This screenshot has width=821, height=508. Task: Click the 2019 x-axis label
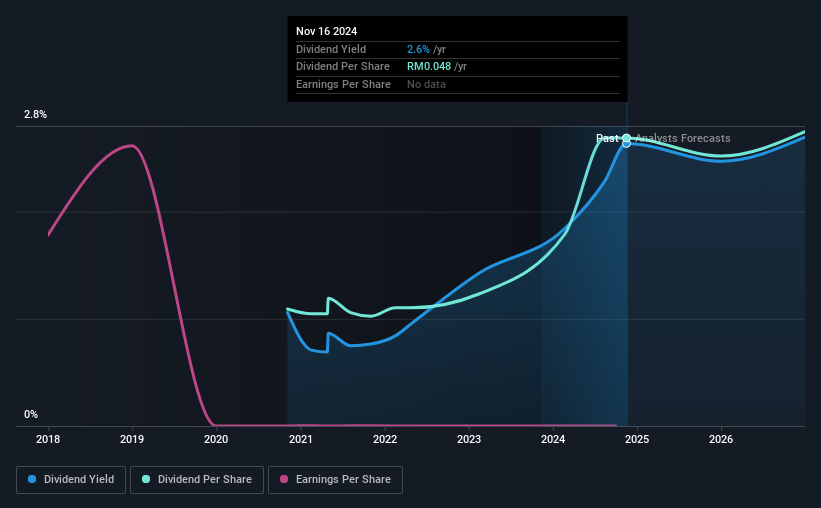(132, 439)
